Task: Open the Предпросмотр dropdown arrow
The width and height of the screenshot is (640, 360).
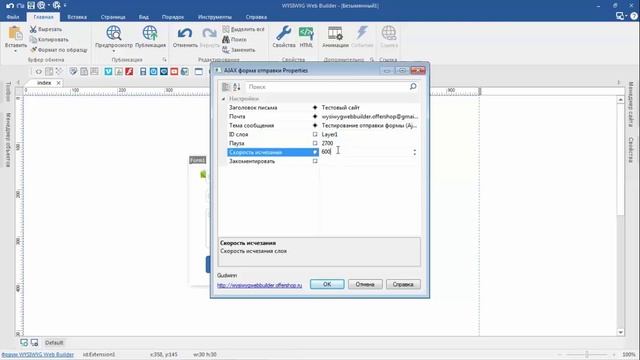Action: [x=114, y=51]
